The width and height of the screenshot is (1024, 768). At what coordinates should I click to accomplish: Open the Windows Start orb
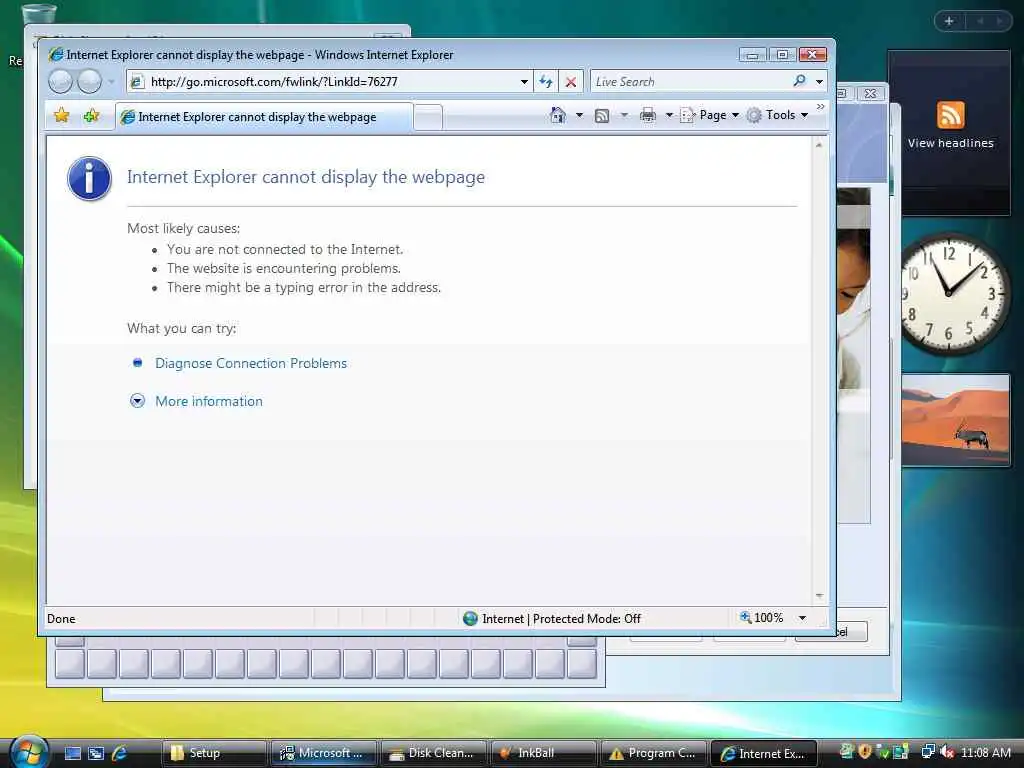pos(29,752)
